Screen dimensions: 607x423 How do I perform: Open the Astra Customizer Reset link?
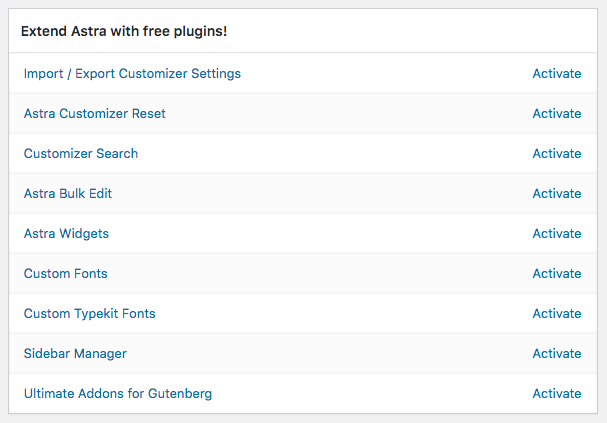pos(95,114)
